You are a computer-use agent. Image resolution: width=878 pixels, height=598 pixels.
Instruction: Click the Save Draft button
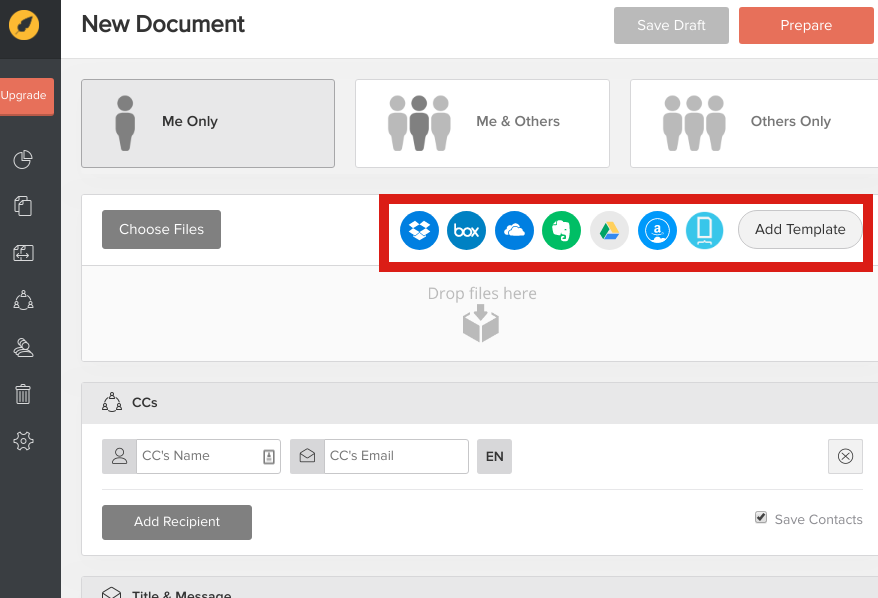pyautogui.click(x=671, y=25)
